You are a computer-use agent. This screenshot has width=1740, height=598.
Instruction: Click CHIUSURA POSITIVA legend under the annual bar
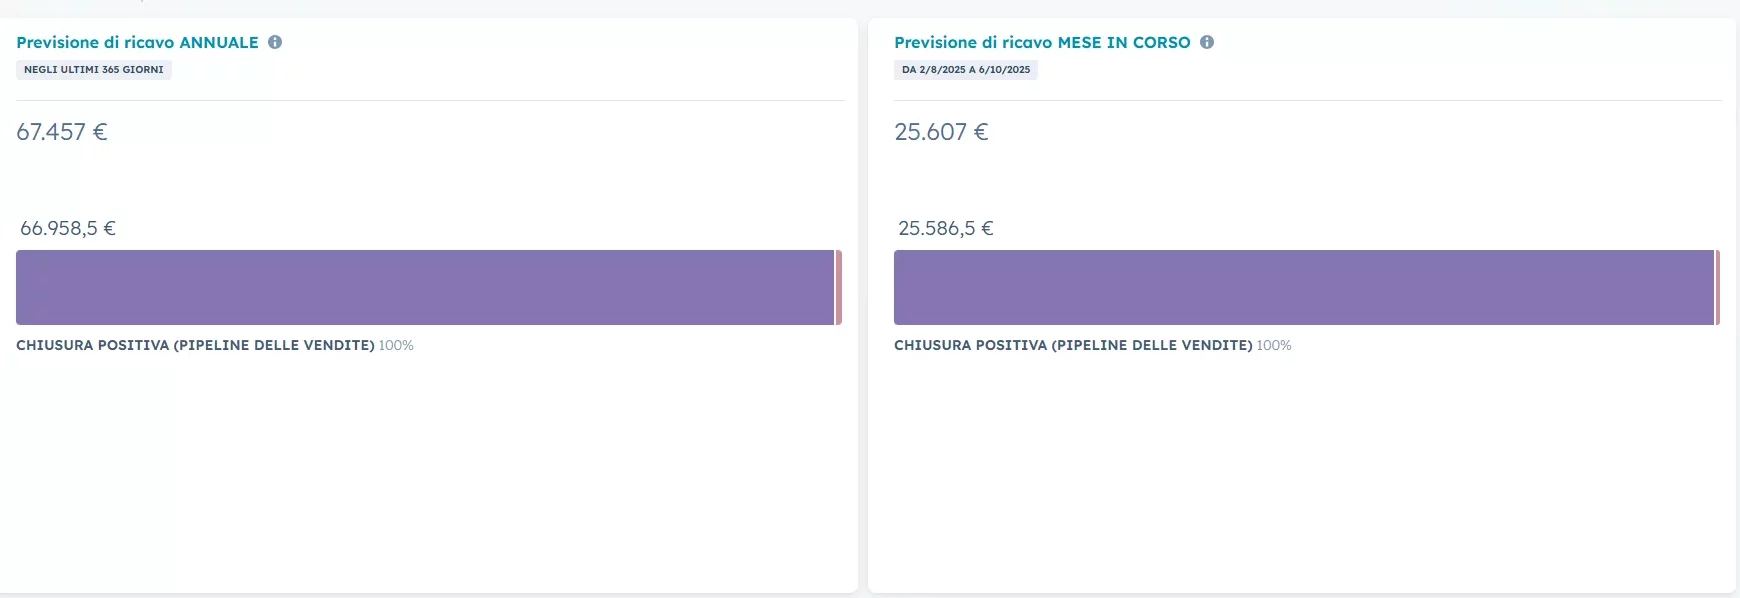coord(195,345)
